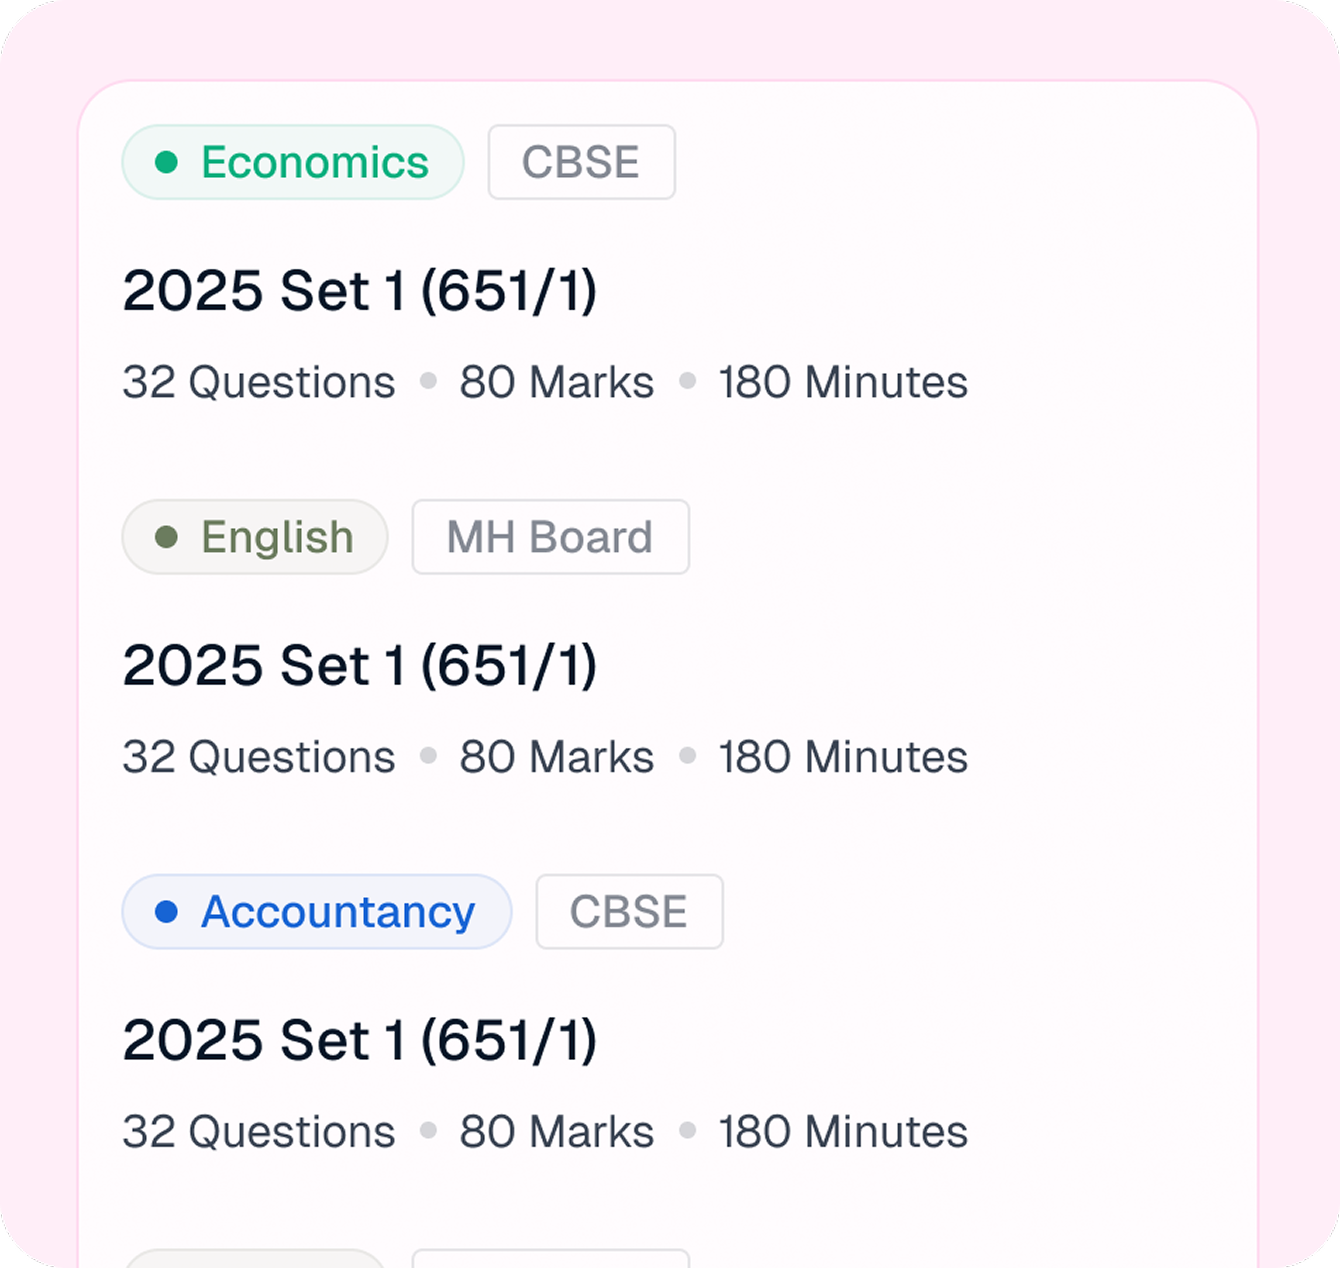
Task: Click the olive dot on English tag
Action: point(169,537)
